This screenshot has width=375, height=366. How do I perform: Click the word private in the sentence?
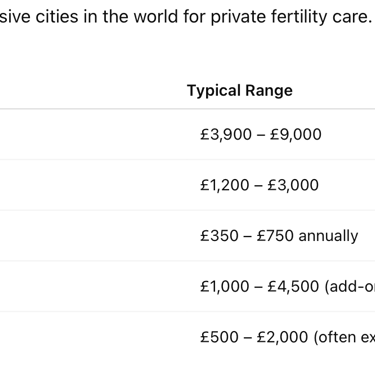click(x=239, y=17)
